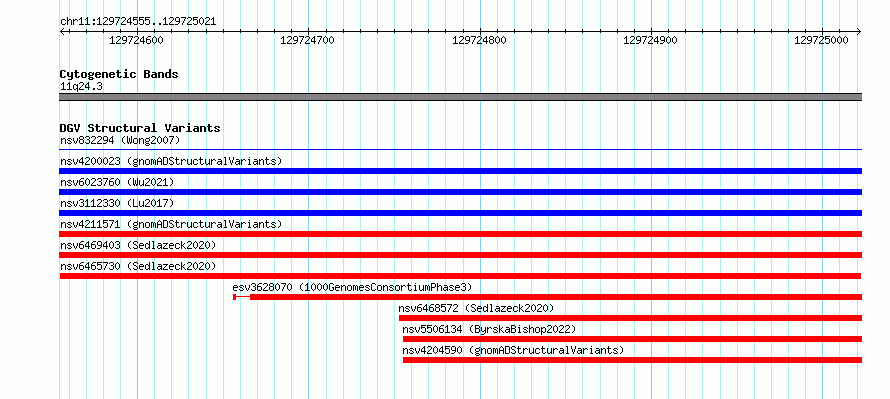This screenshot has width=890, height=399.
Task: Open variant nsv6465730 (Sedlazeck2020) label
Action: tap(138, 266)
